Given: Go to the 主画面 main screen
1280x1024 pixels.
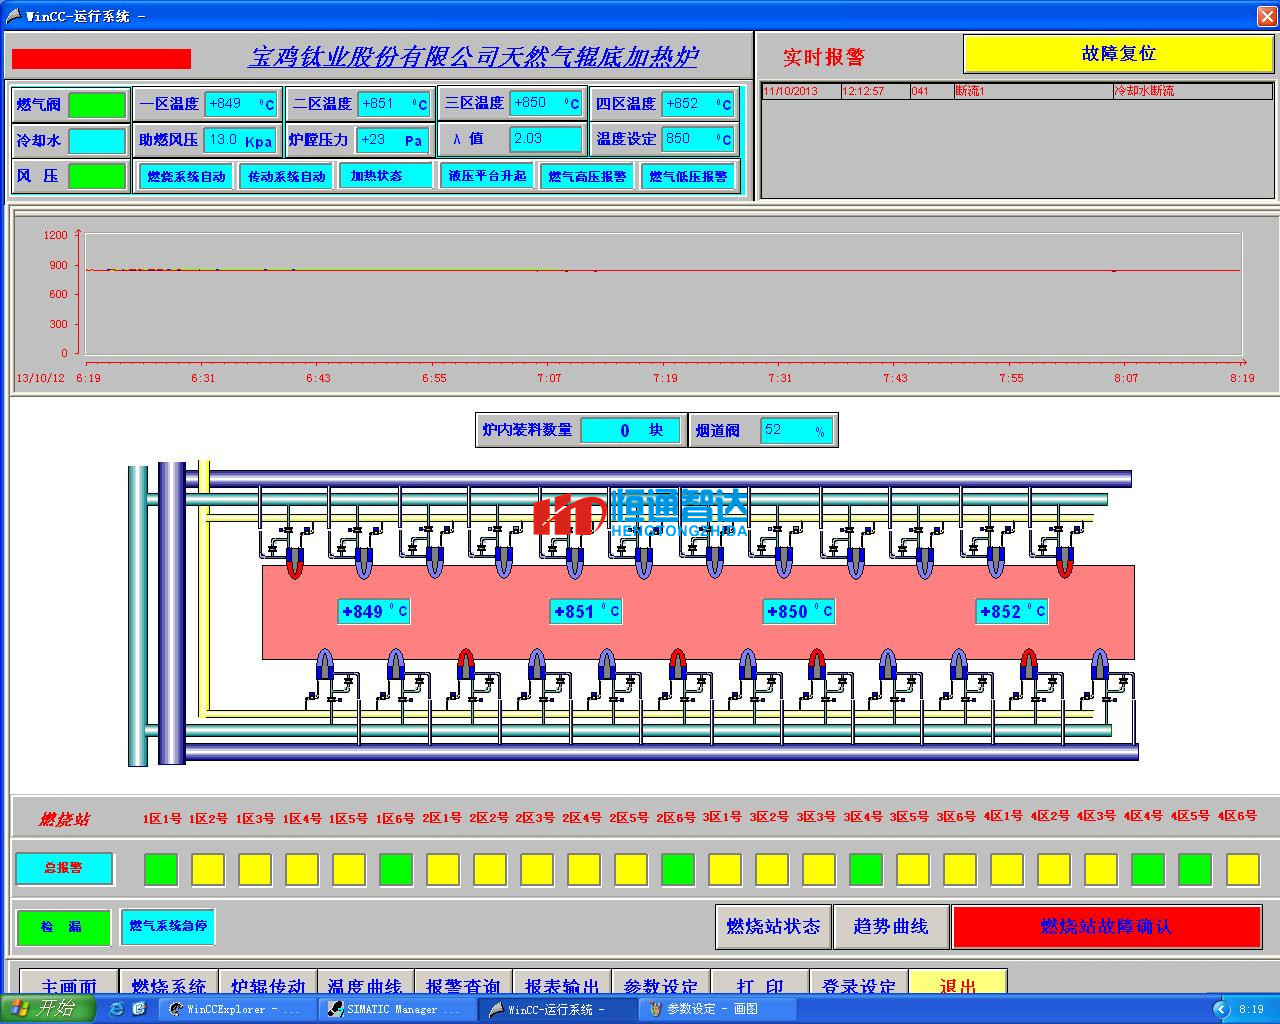Looking at the screenshot, I should point(69,984).
